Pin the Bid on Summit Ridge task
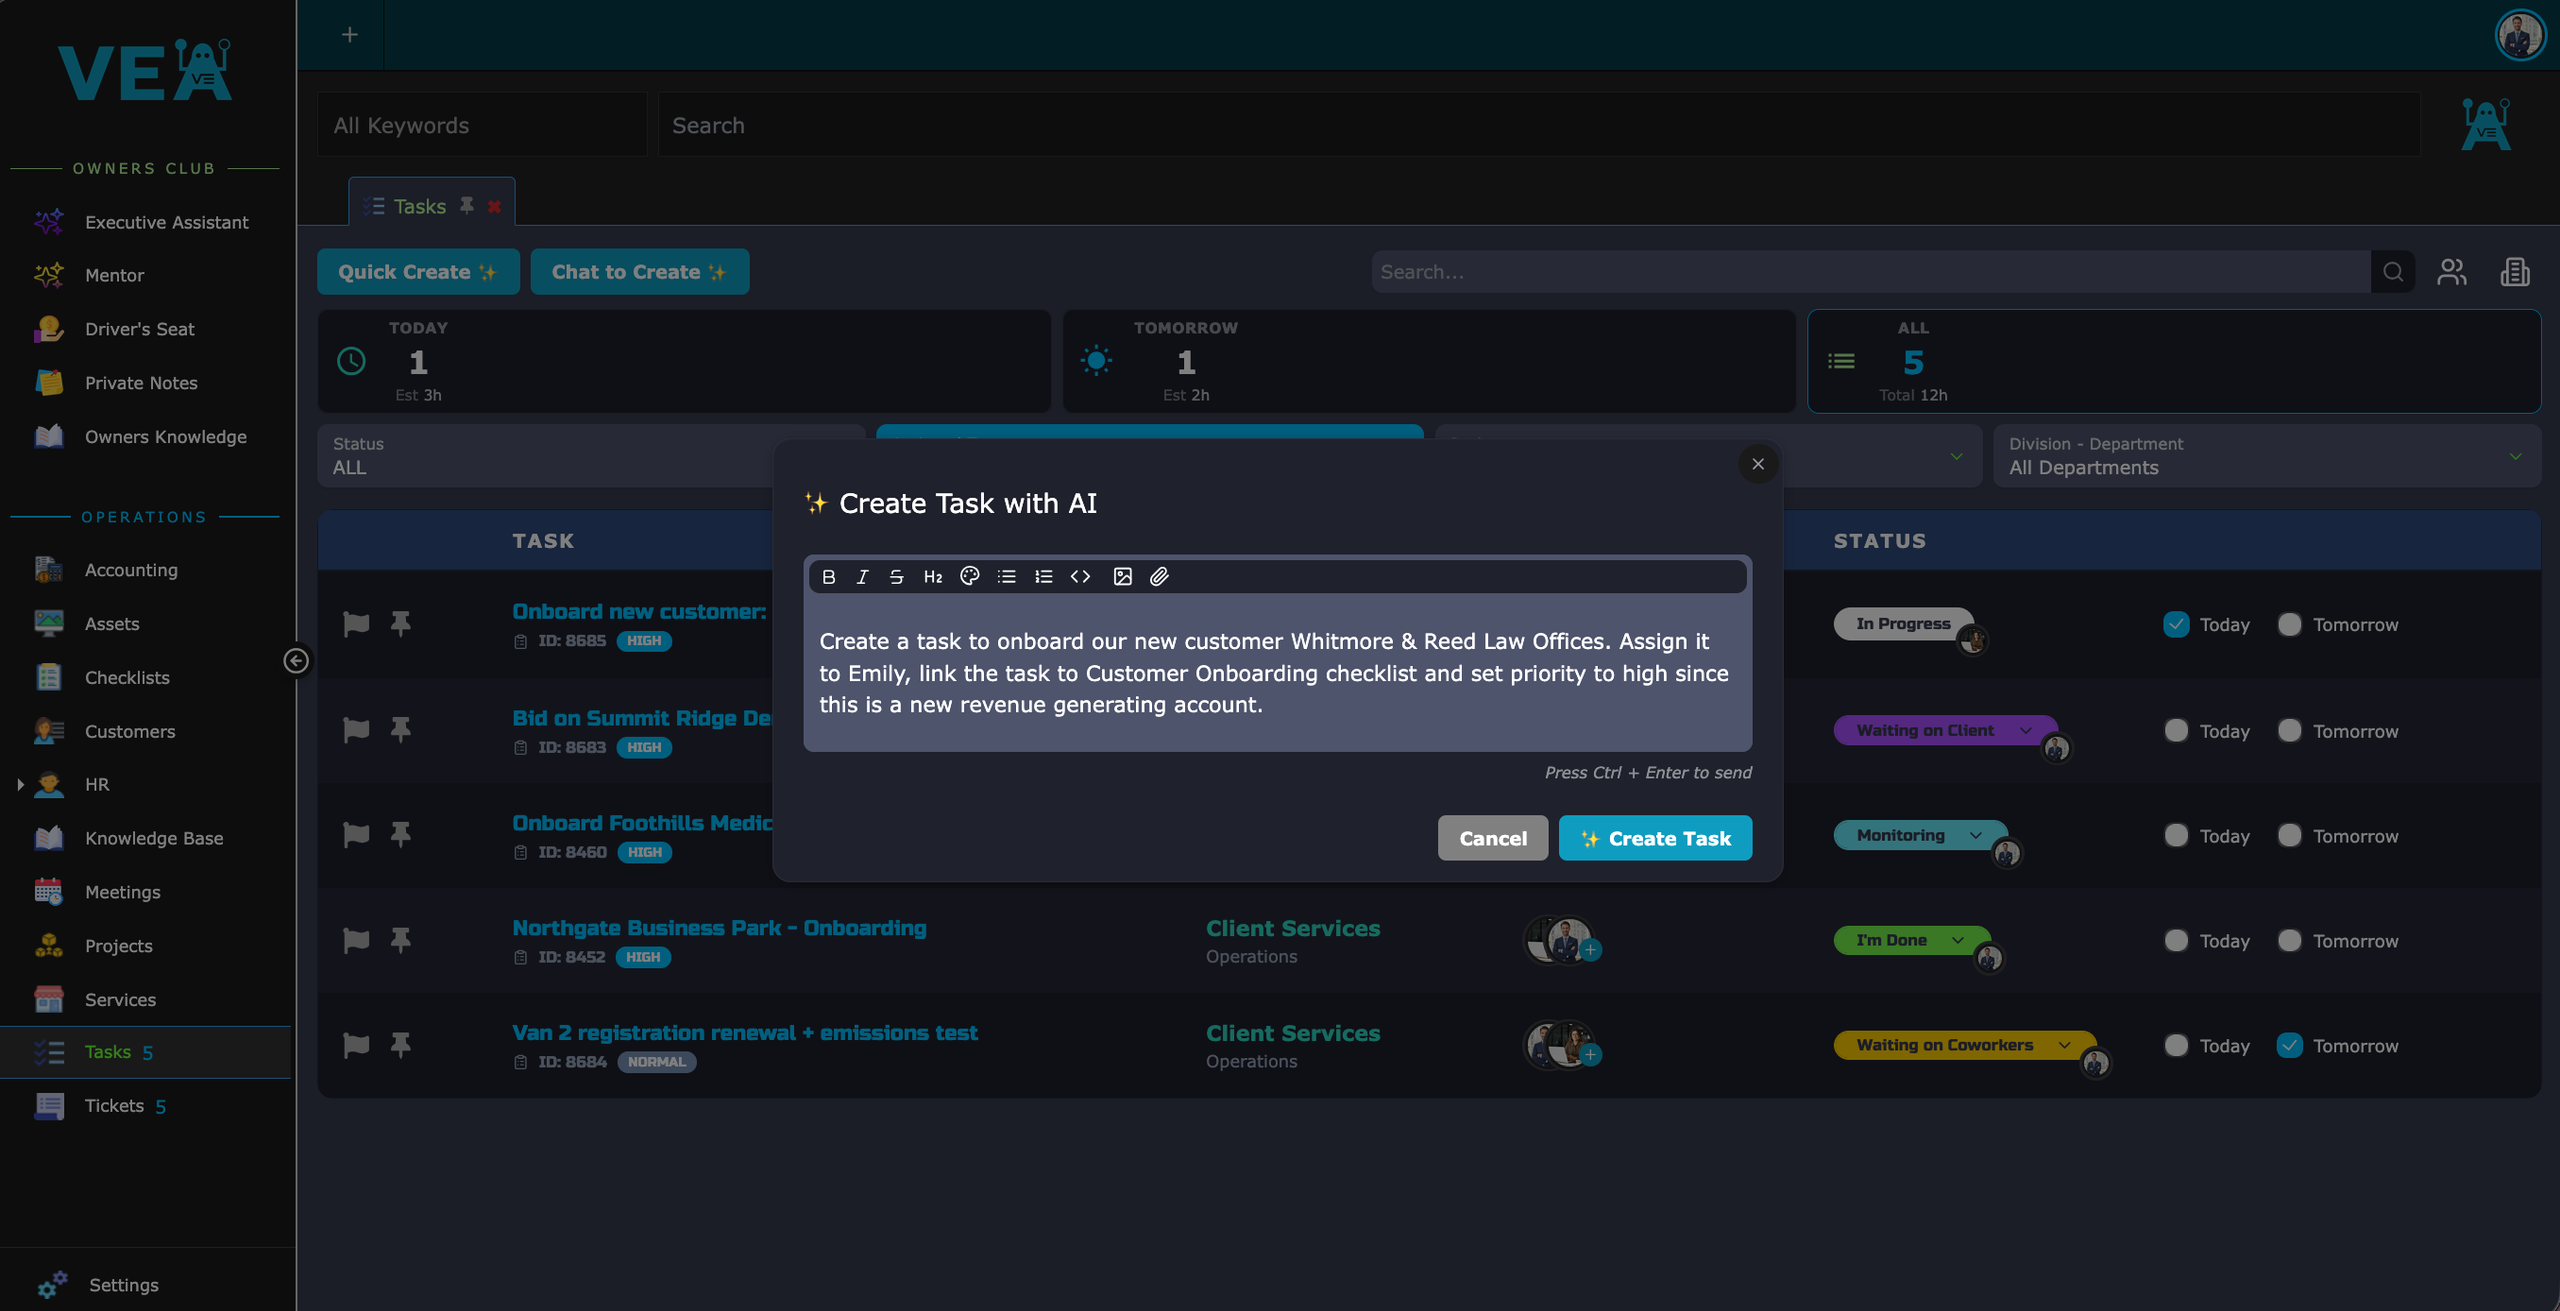Viewport: 2560px width, 1311px height. [x=400, y=729]
